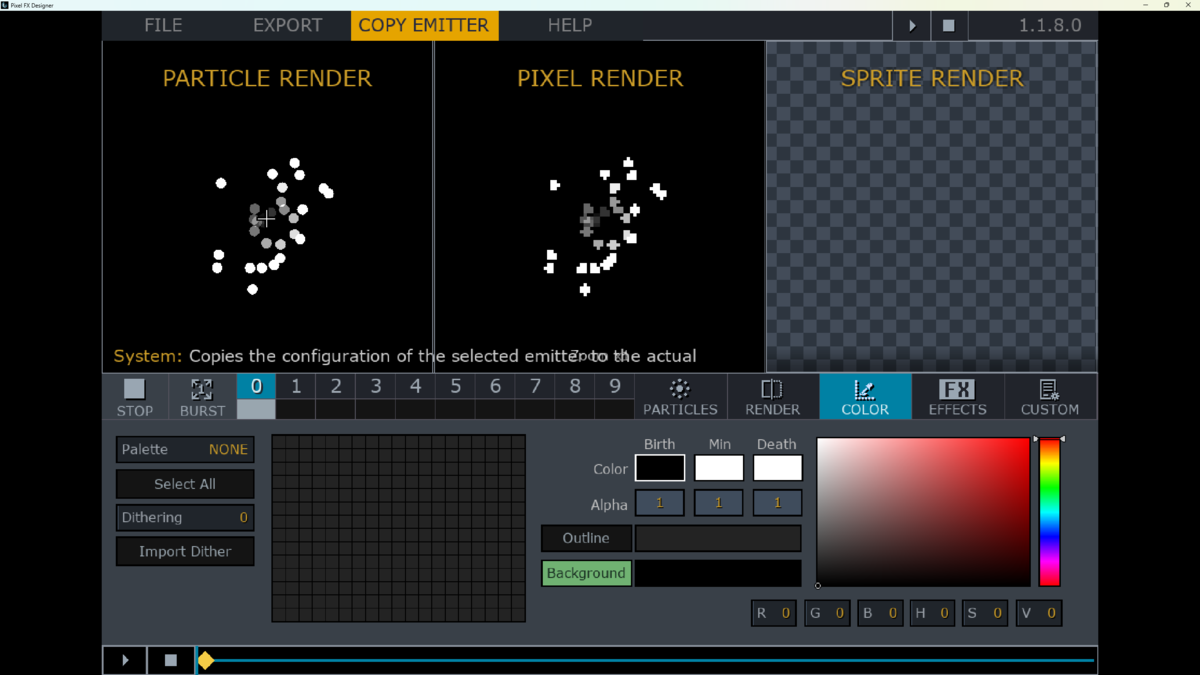Click the timeline stop button
Screen dimensions: 1200x675
[x=171, y=660]
